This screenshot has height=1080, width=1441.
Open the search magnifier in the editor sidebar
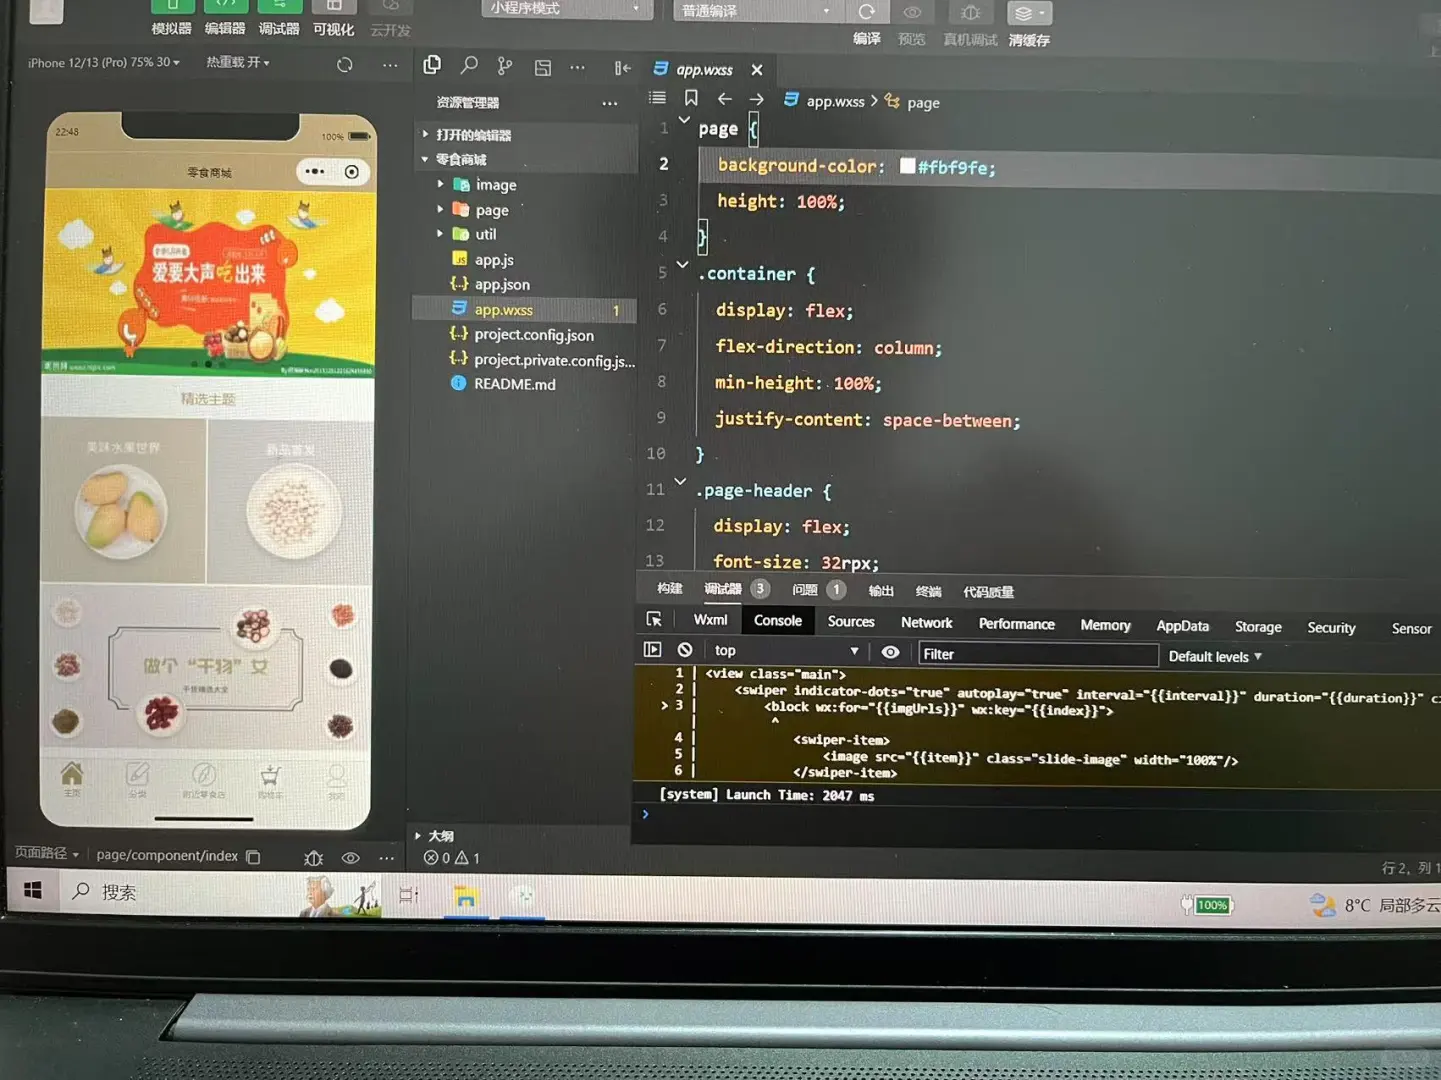coord(468,66)
